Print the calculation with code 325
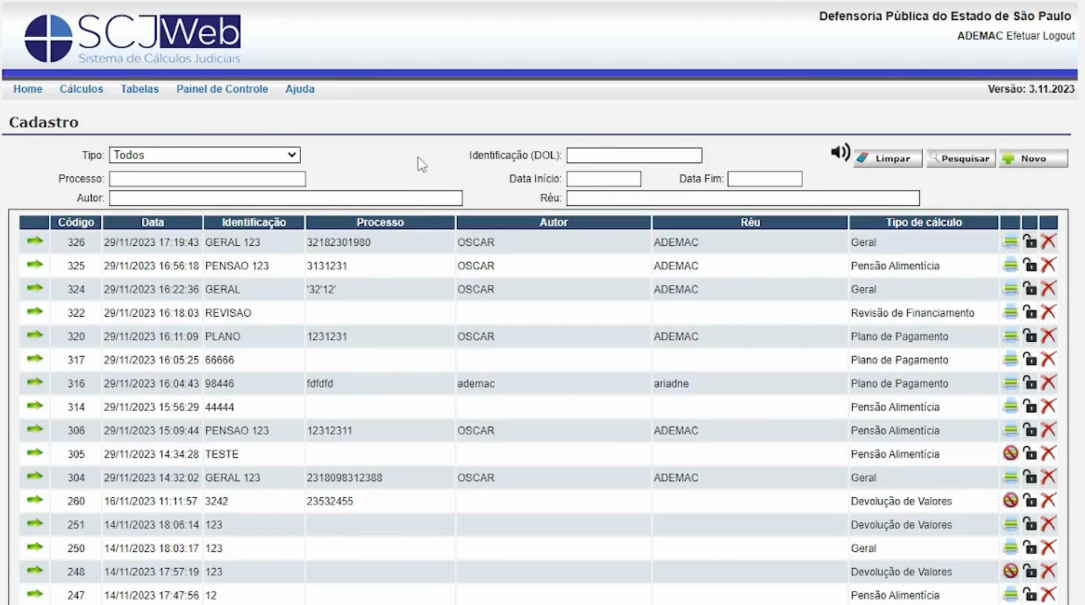The height and width of the screenshot is (605, 1085). point(1010,265)
